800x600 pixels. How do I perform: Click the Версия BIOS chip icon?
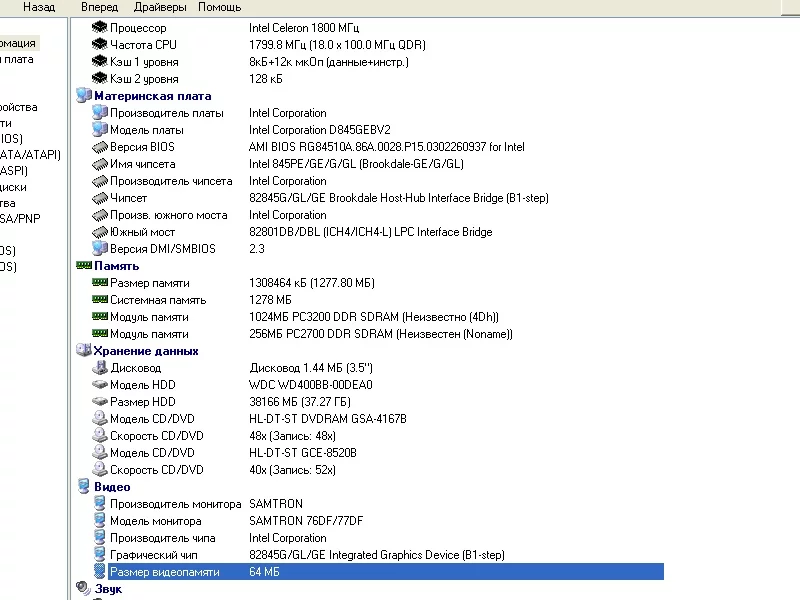99,147
